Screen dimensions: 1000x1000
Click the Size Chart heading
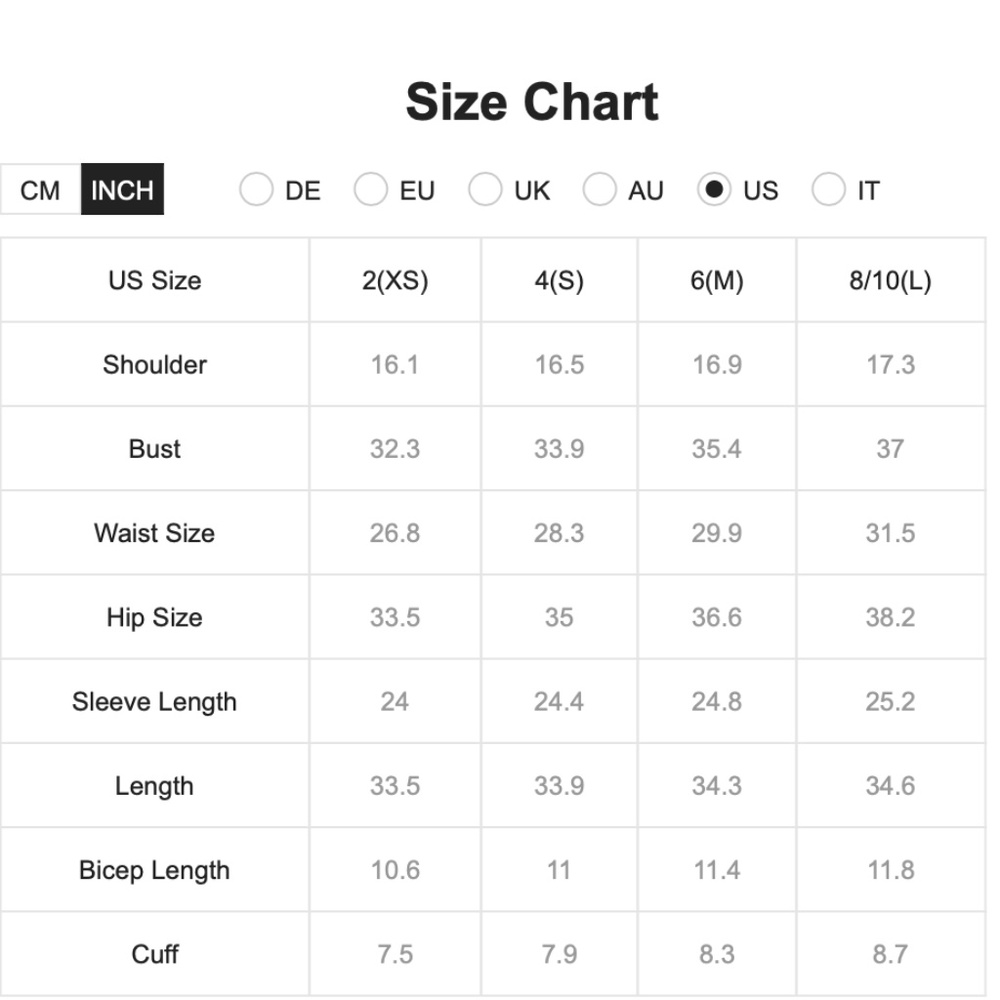532,102
